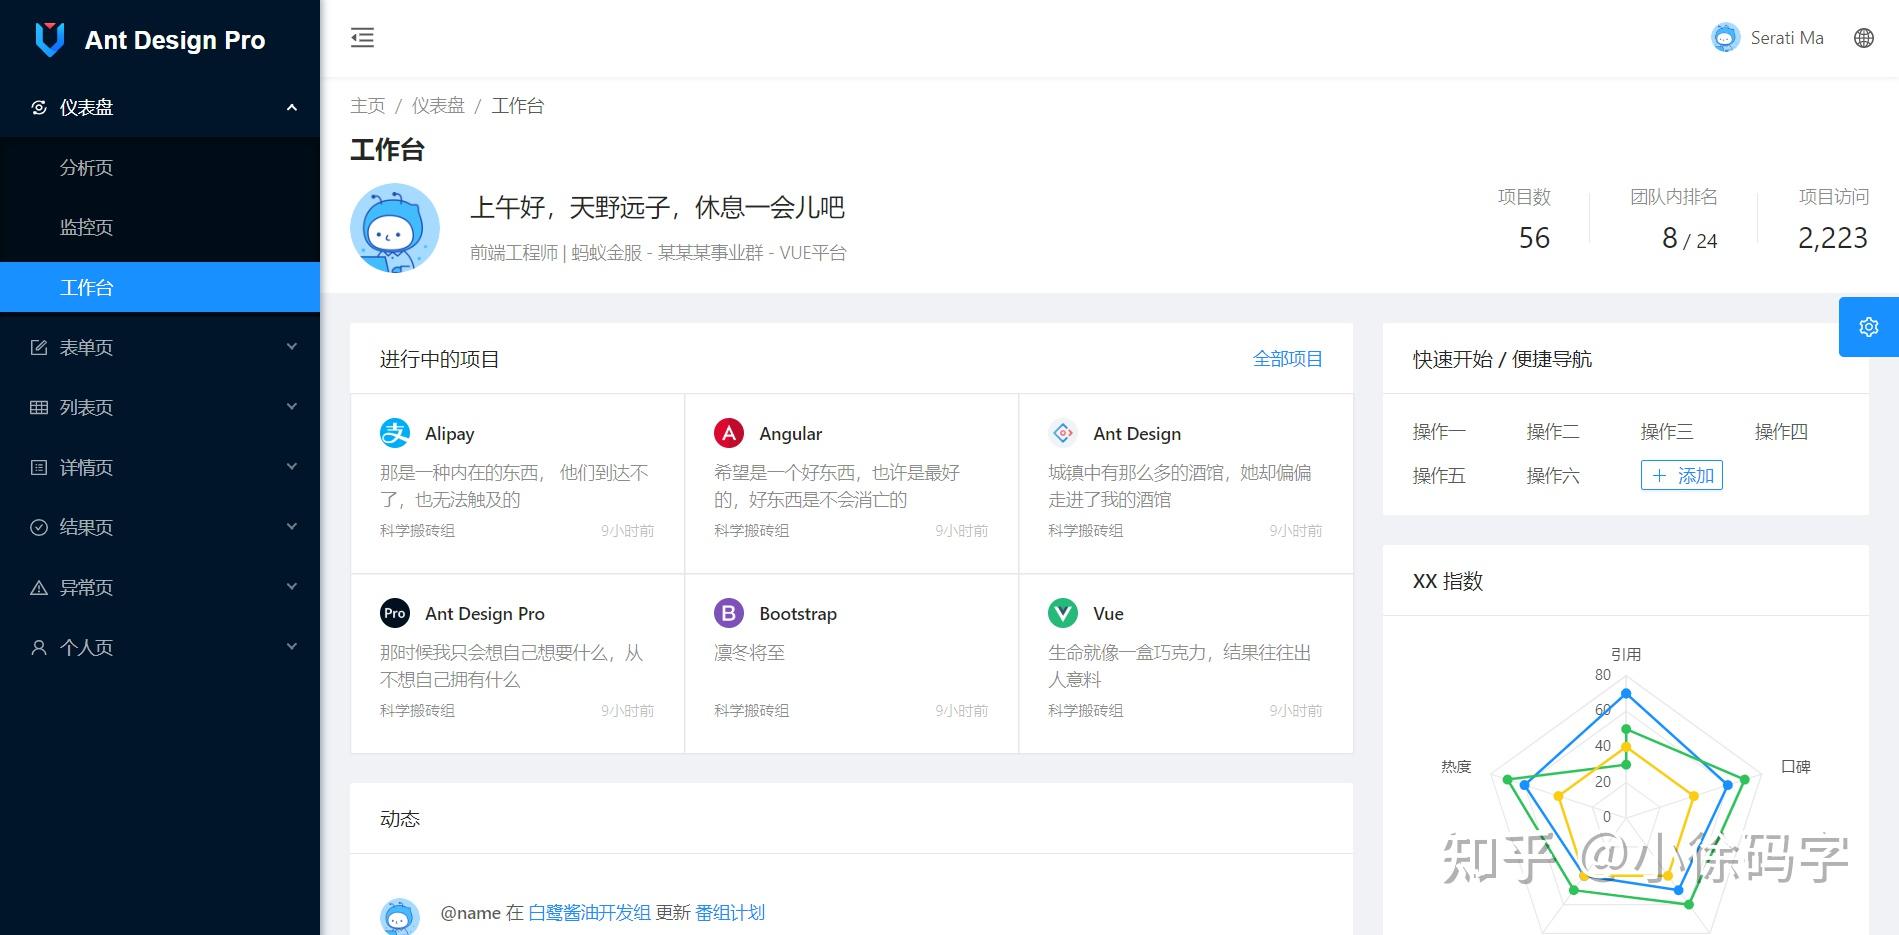Open the 监控页 page from sidebar
Image resolution: width=1899 pixels, height=935 pixels.
click(86, 227)
